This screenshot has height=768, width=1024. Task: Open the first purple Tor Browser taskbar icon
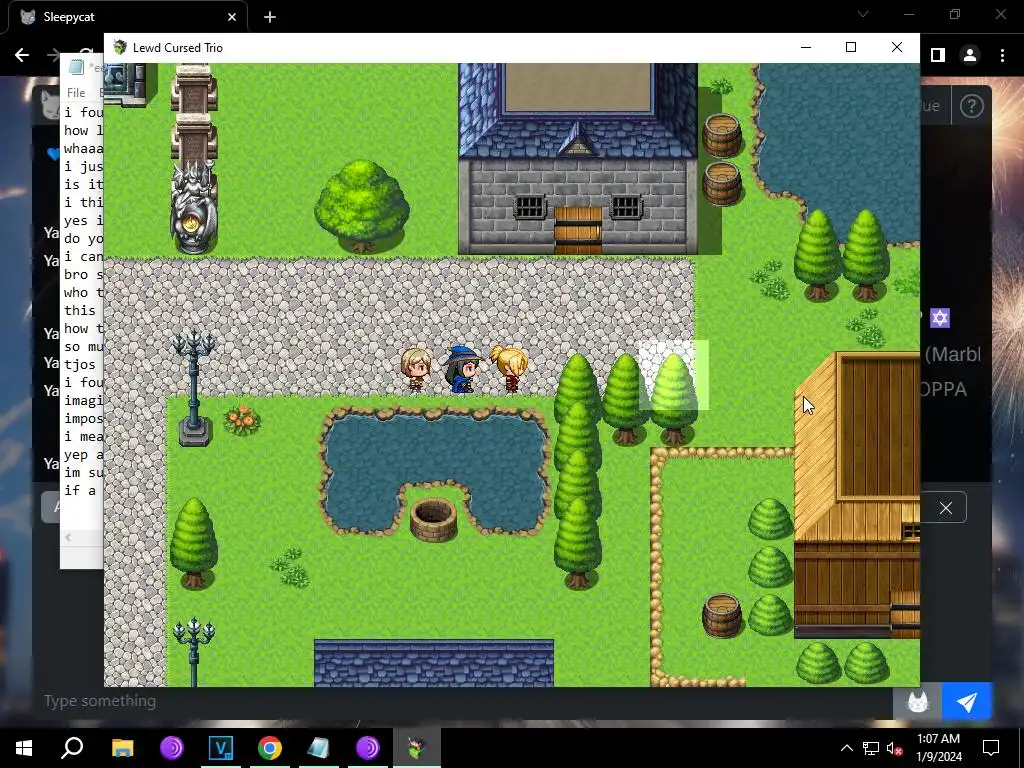[x=172, y=748]
